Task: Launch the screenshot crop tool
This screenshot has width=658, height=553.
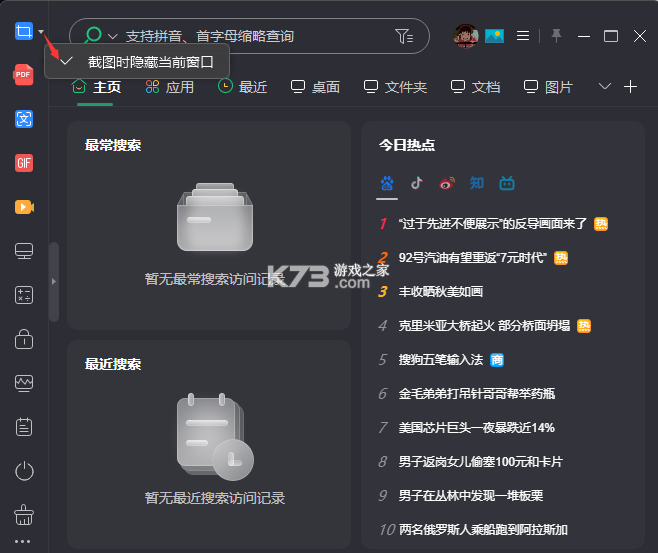Action: click(24, 31)
